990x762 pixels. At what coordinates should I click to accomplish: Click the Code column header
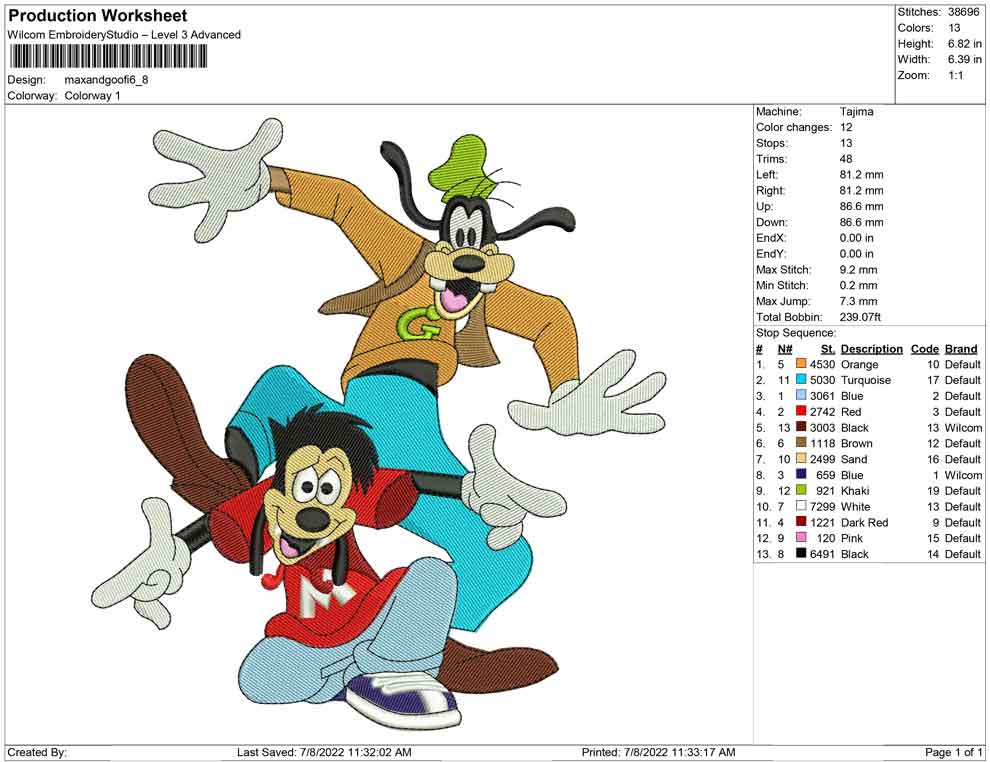point(924,348)
